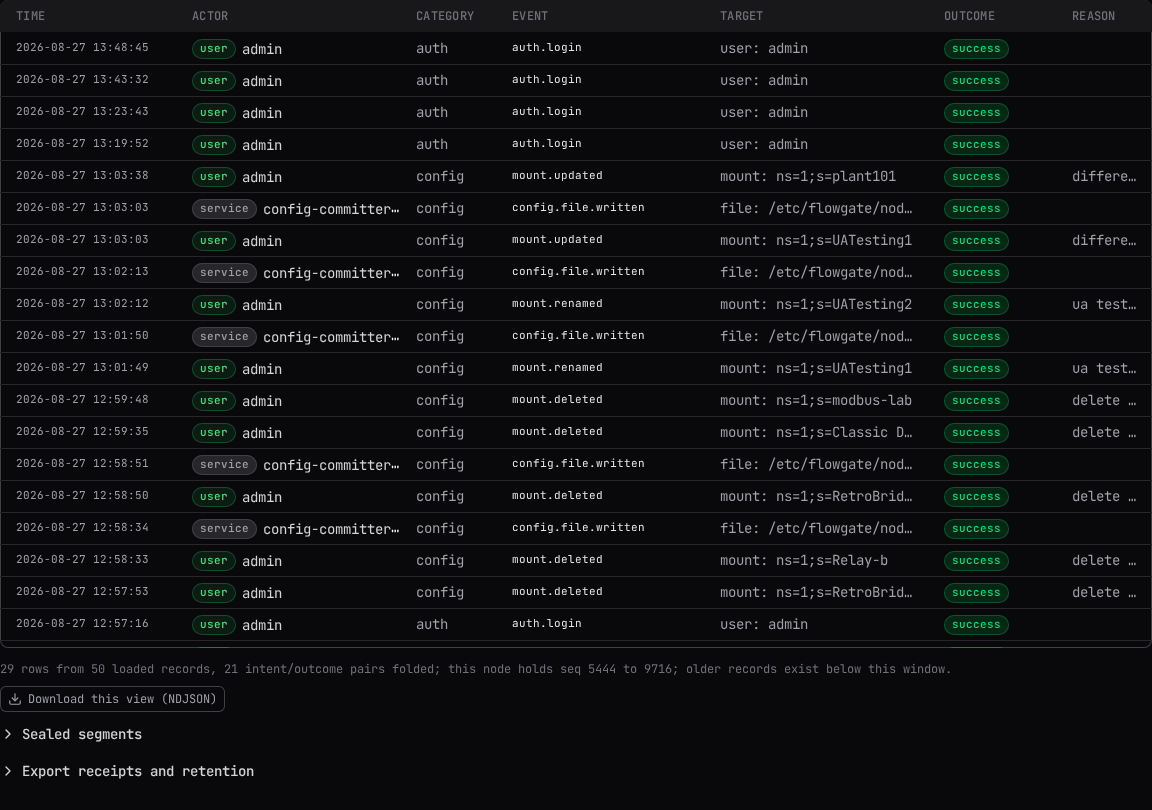Click timestamp 2026-08-27 13:19:52
1152x810 pixels.
coord(82,143)
